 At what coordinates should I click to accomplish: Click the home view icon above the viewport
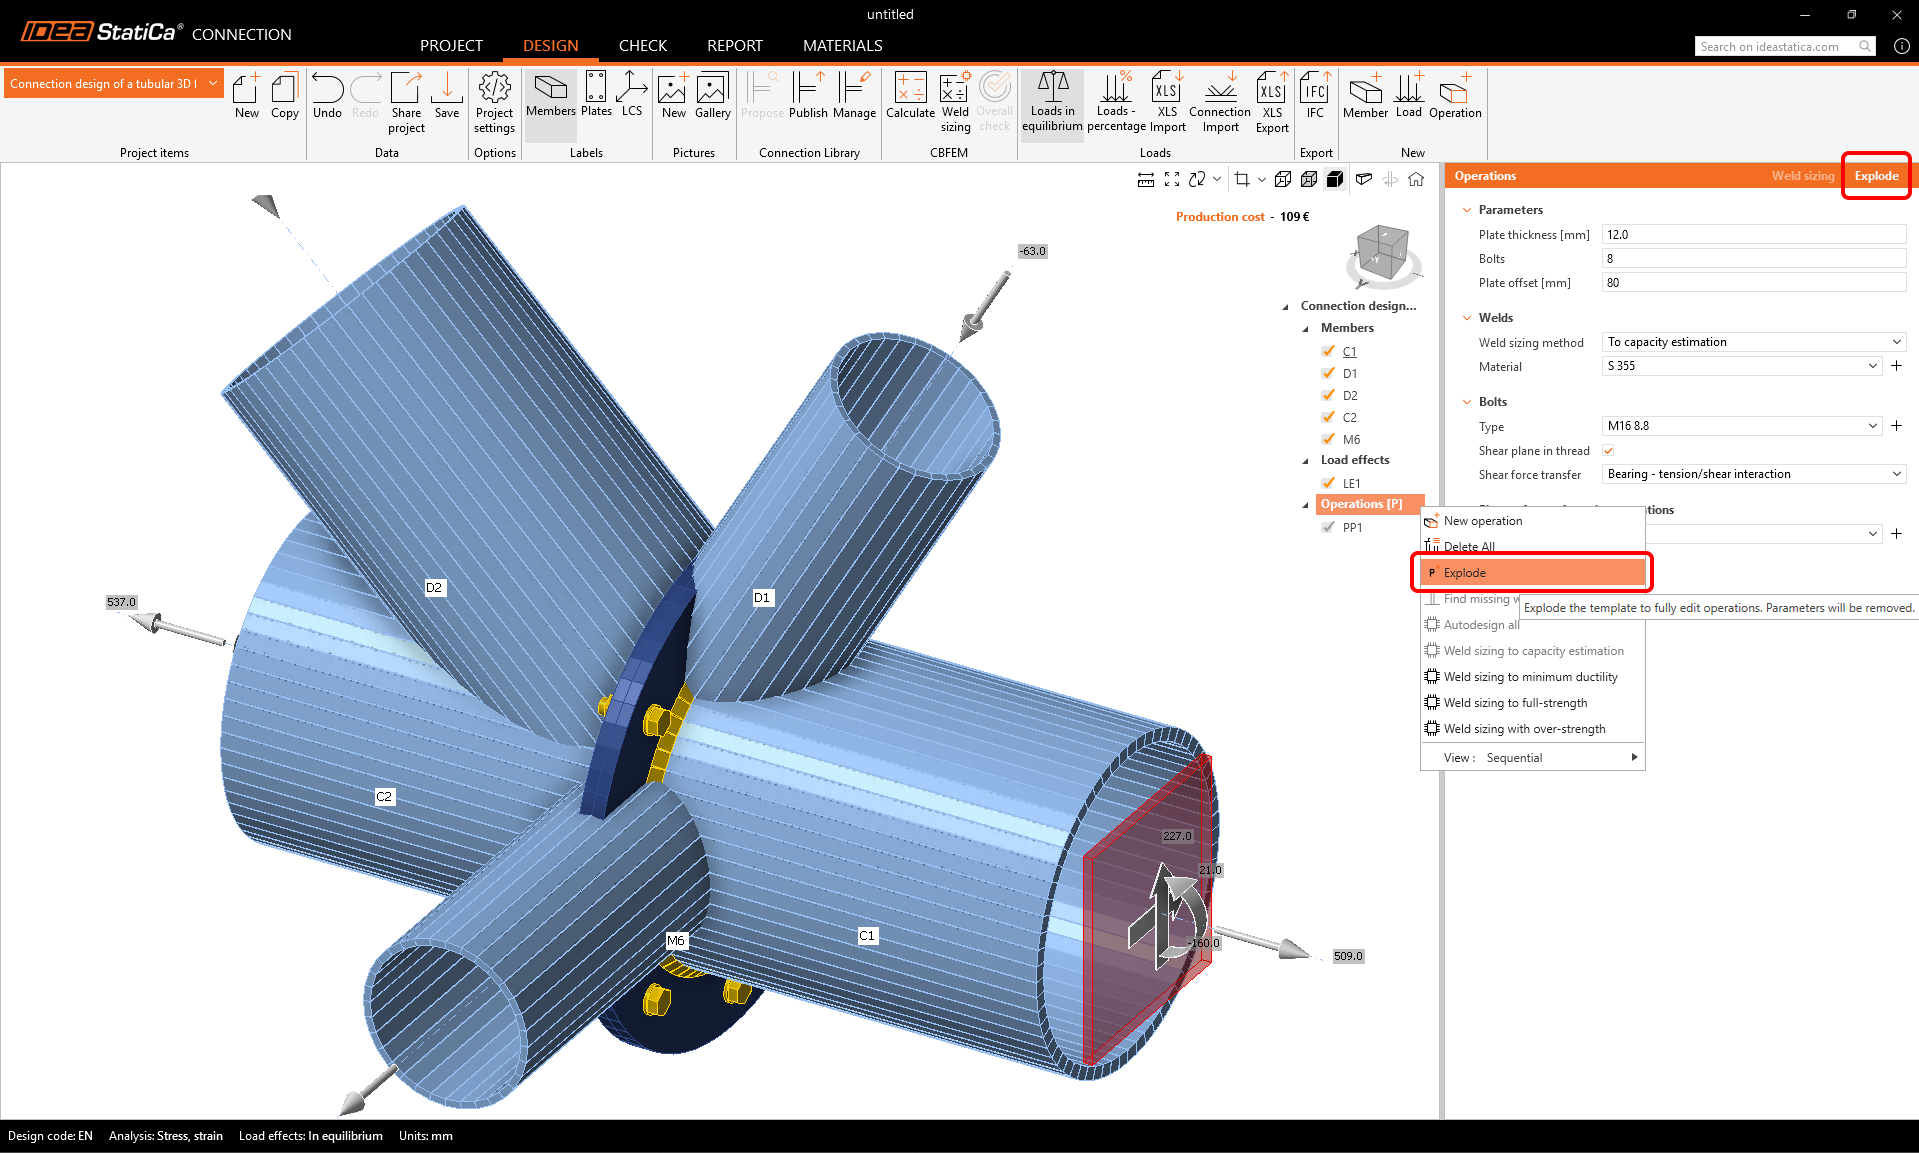pyautogui.click(x=1416, y=179)
